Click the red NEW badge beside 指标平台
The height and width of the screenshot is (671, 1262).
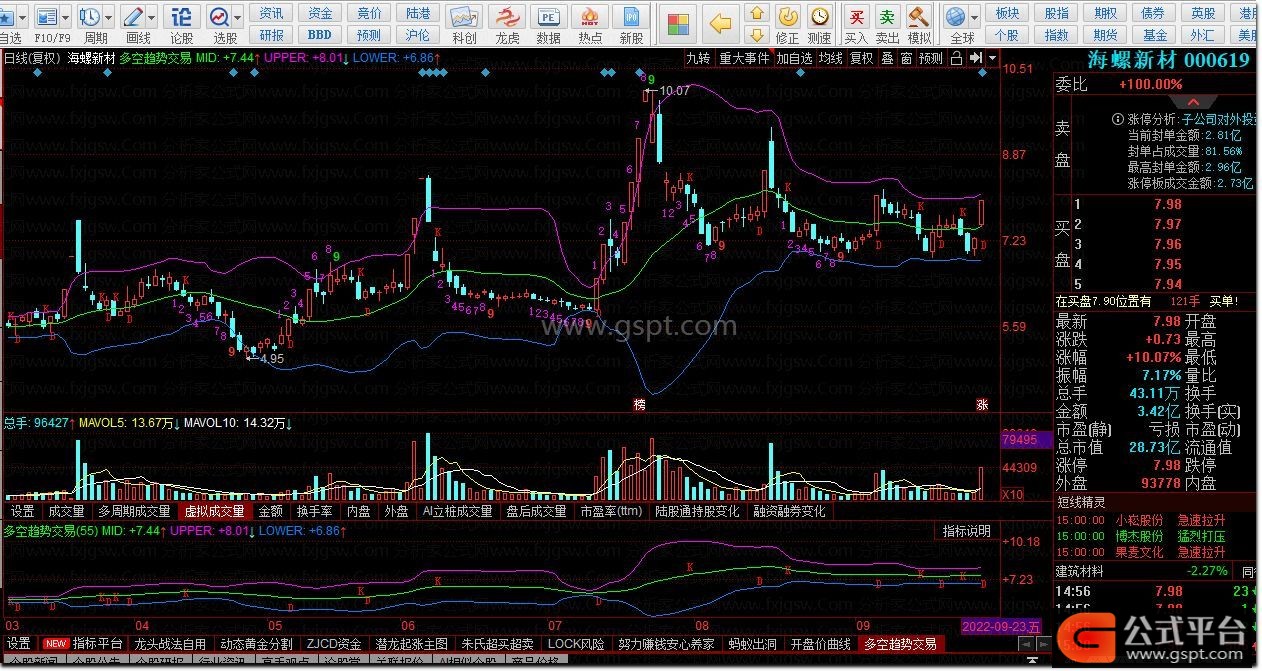click(56, 644)
